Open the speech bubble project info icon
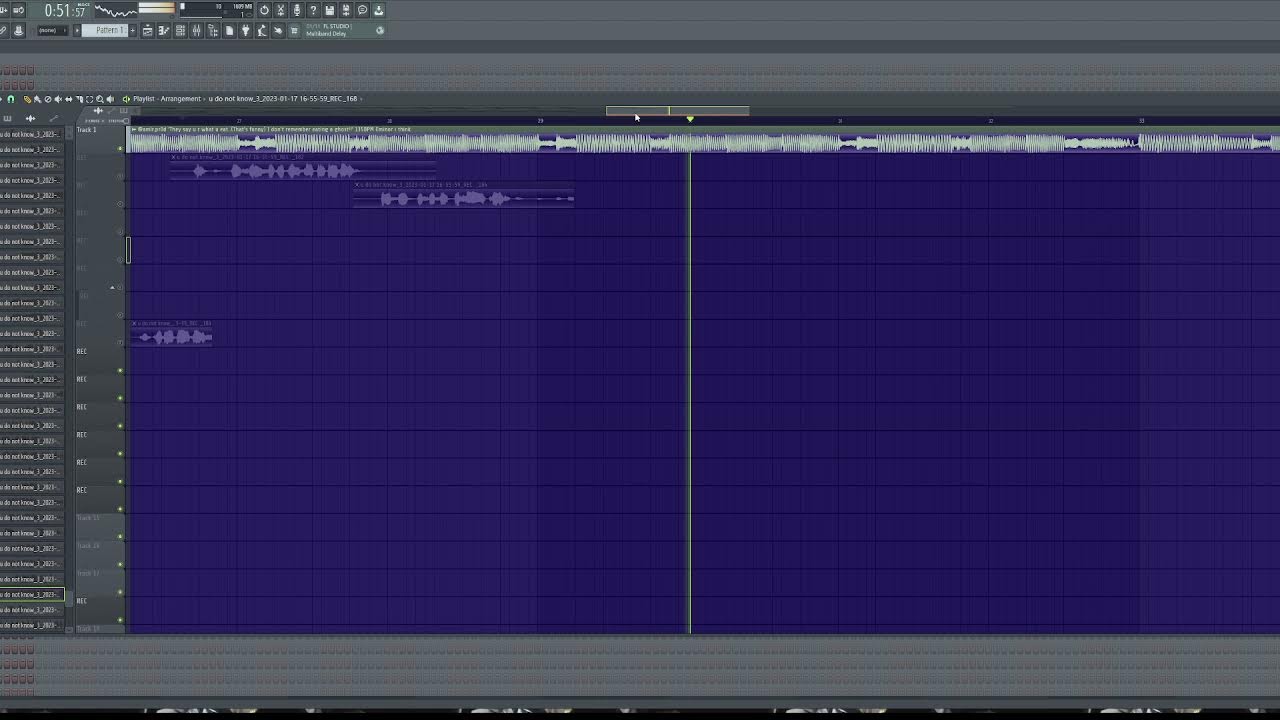This screenshot has height=720, width=1280. pos(362,10)
